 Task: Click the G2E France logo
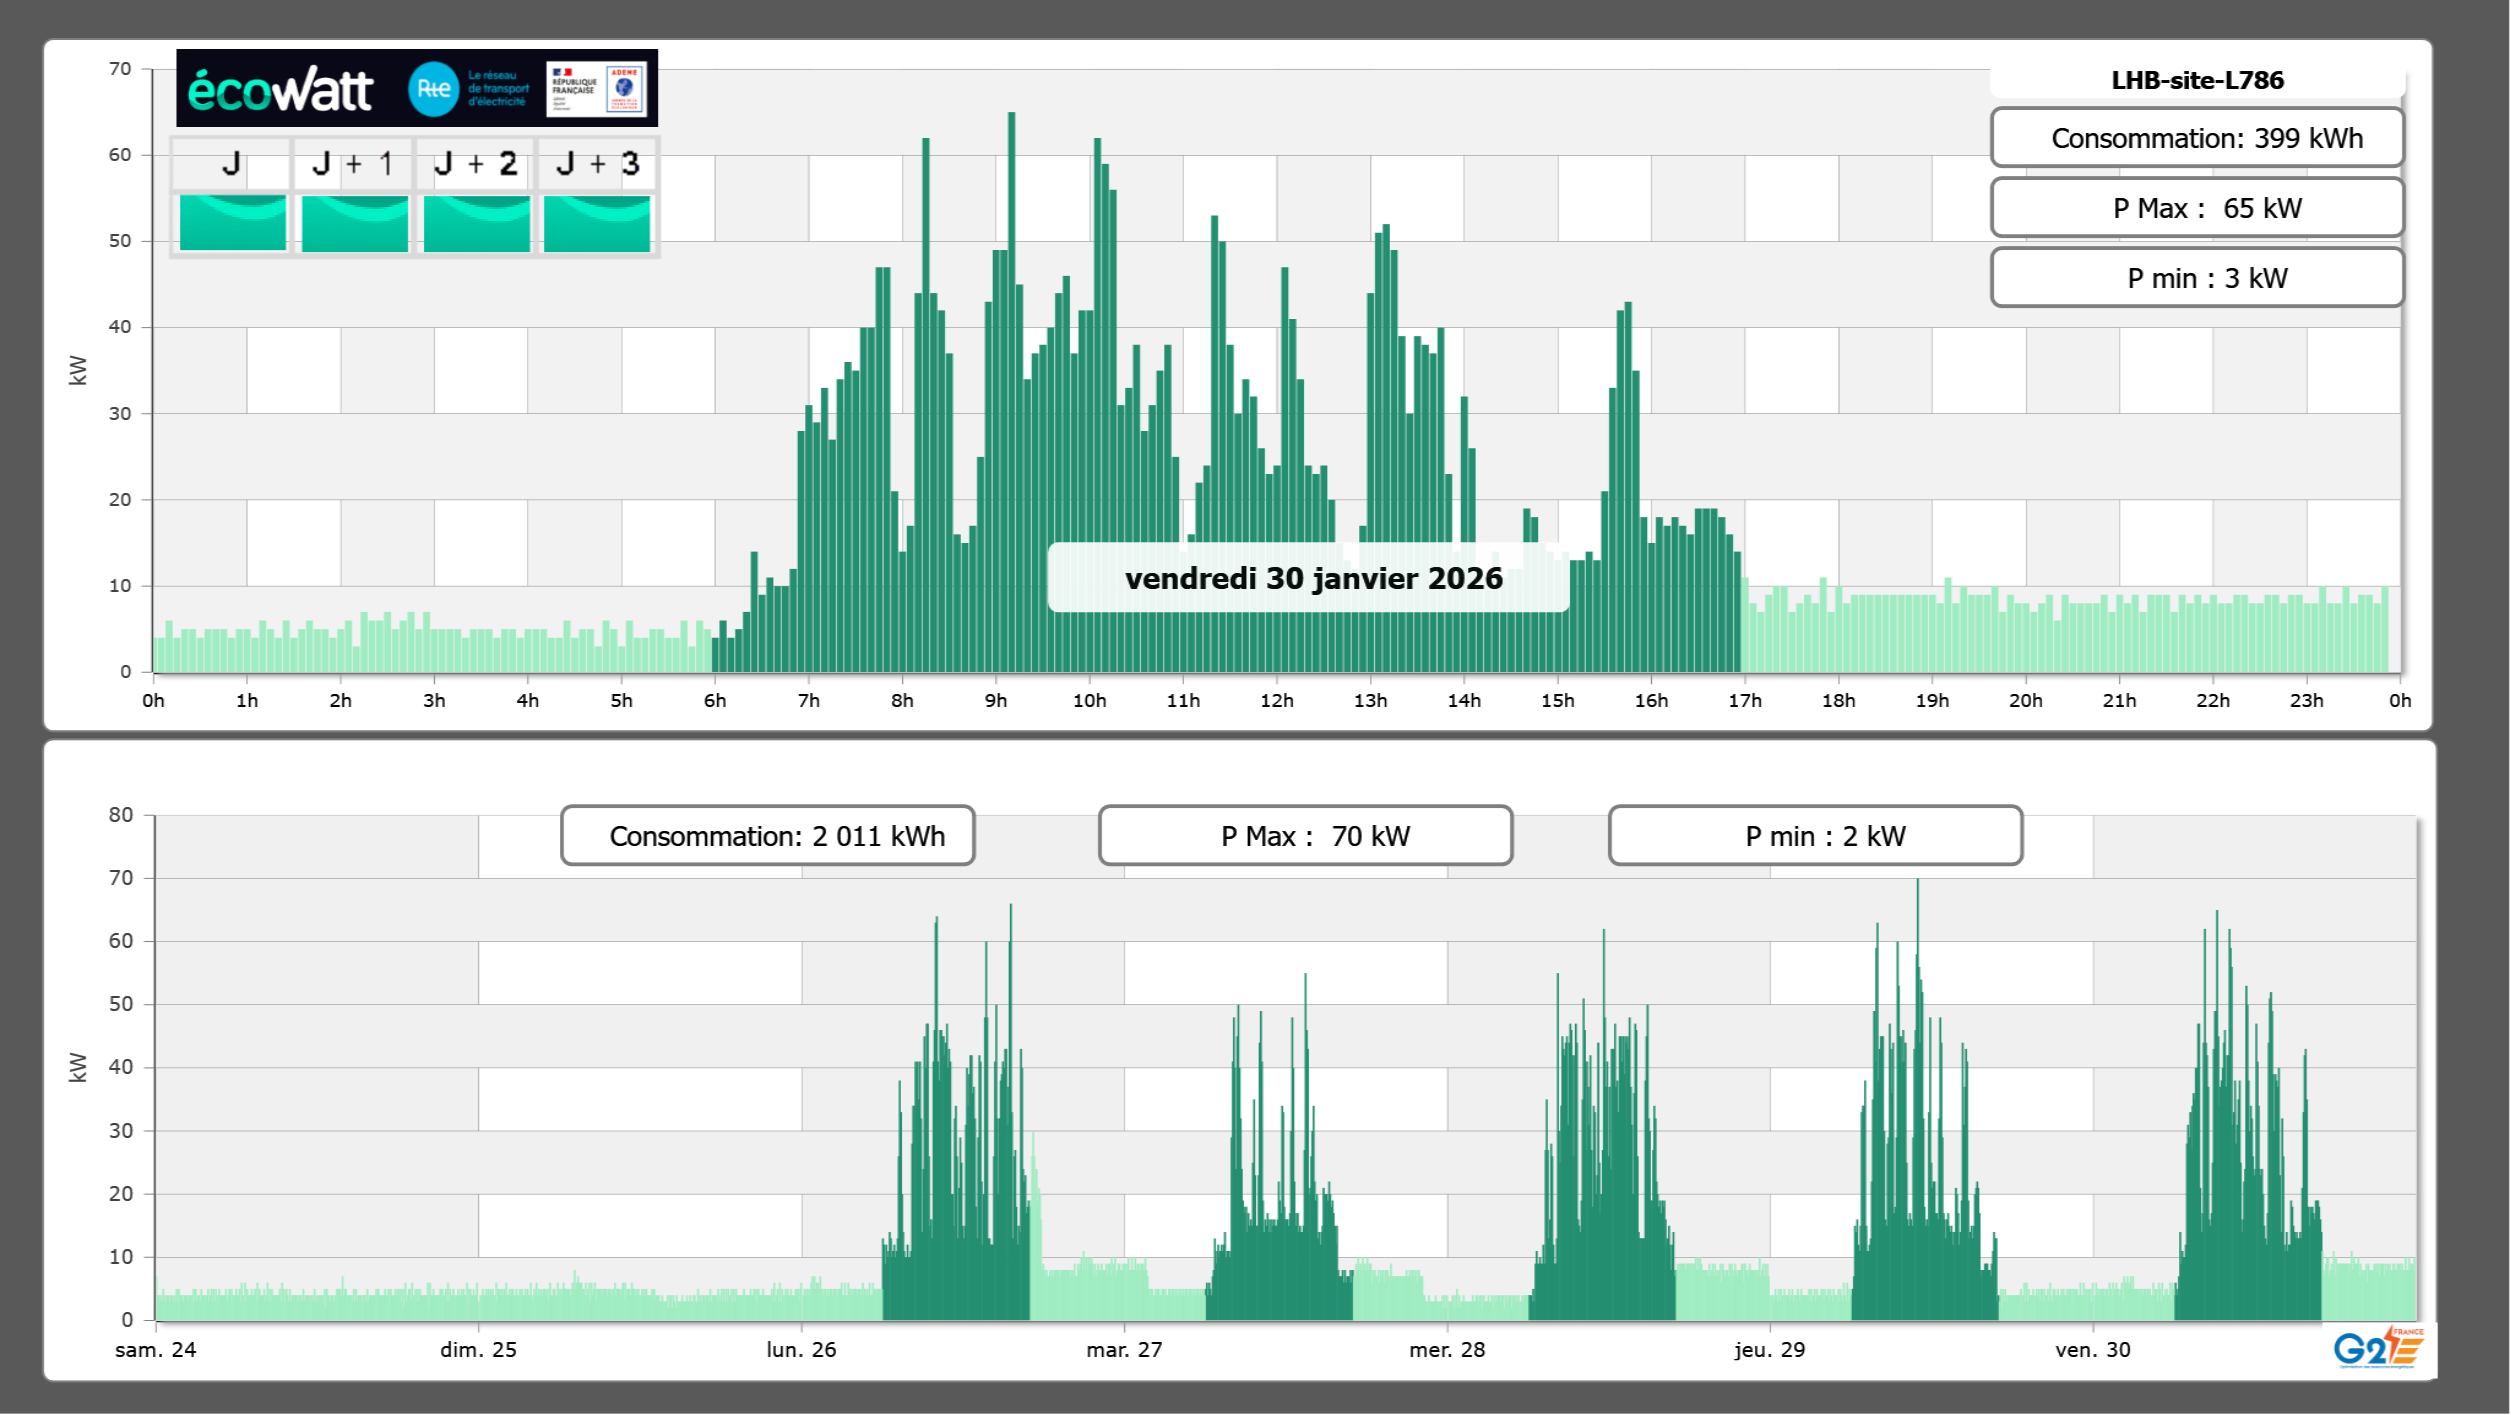(2378, 1348)
